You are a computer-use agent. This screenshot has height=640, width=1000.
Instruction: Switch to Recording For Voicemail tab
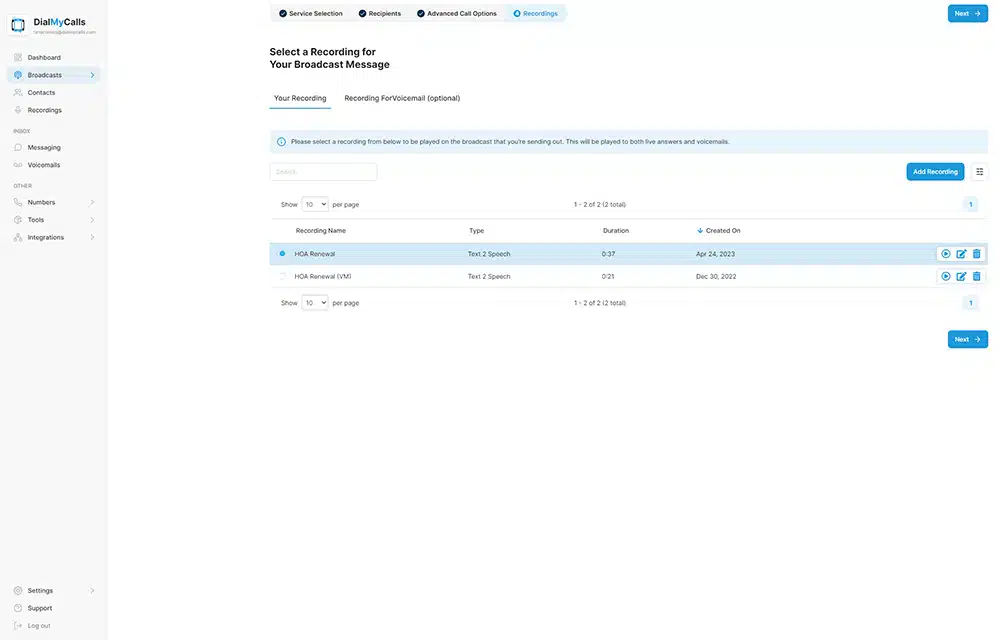(402, 98)
